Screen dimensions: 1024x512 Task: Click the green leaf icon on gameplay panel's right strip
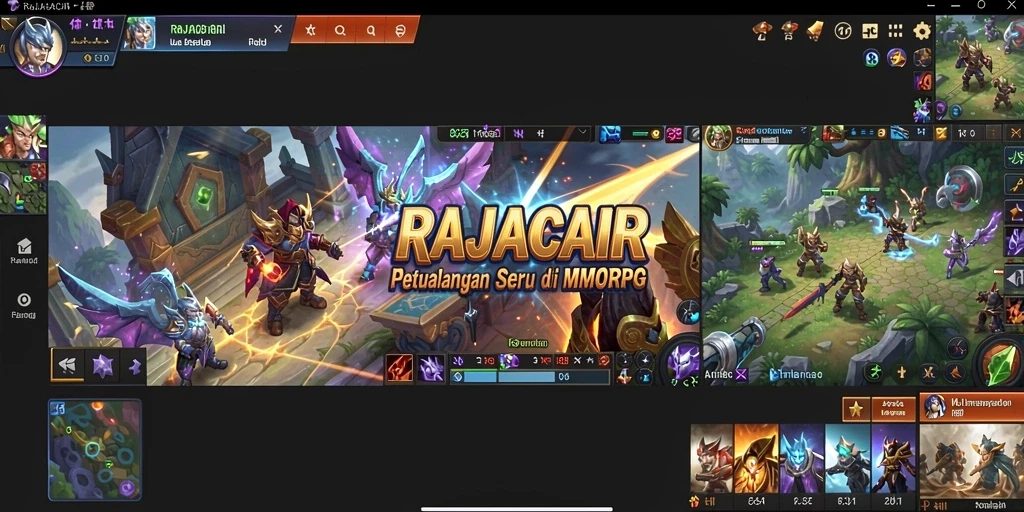tap(1014, 157)
